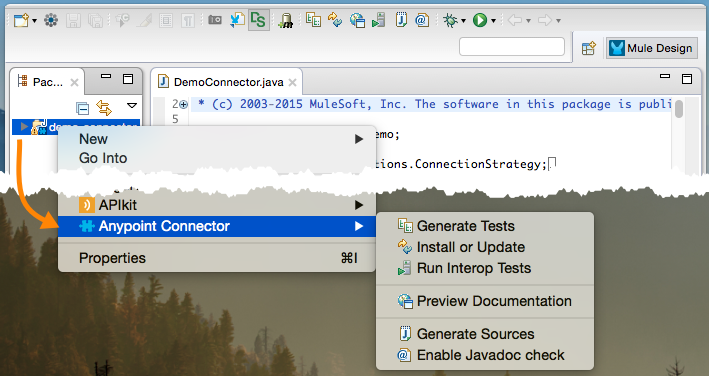This screenshot has height=376, width=709.
Task: Choose Go Into from the context menu
Action: [x=217, y=158]
